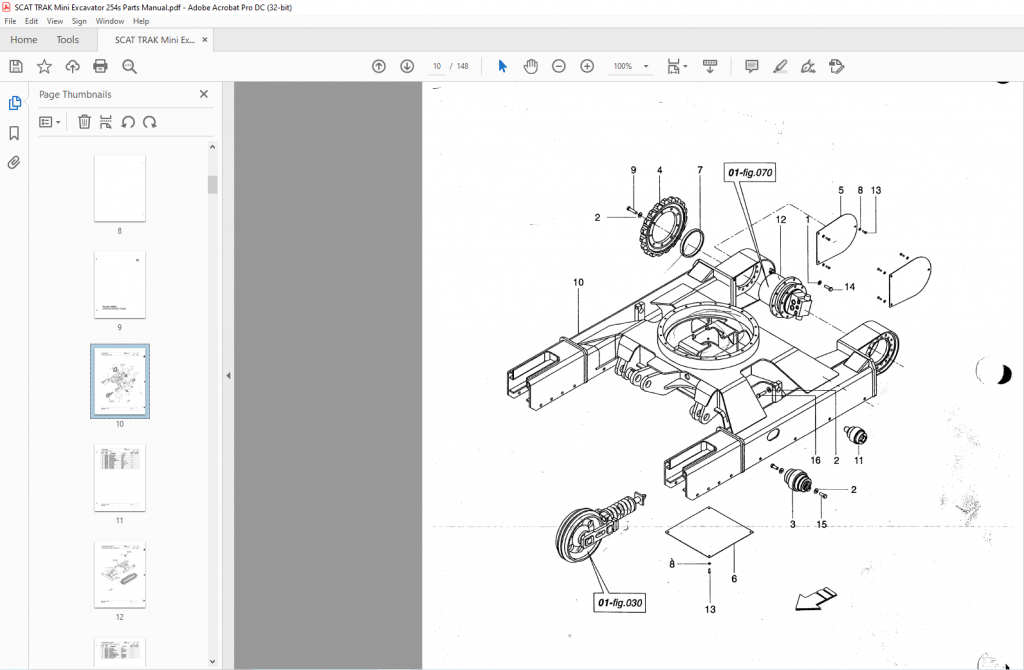Click the 01-fig.070 reference label
Viewport: 1024px width, 670px height.
tap(750, 172)
